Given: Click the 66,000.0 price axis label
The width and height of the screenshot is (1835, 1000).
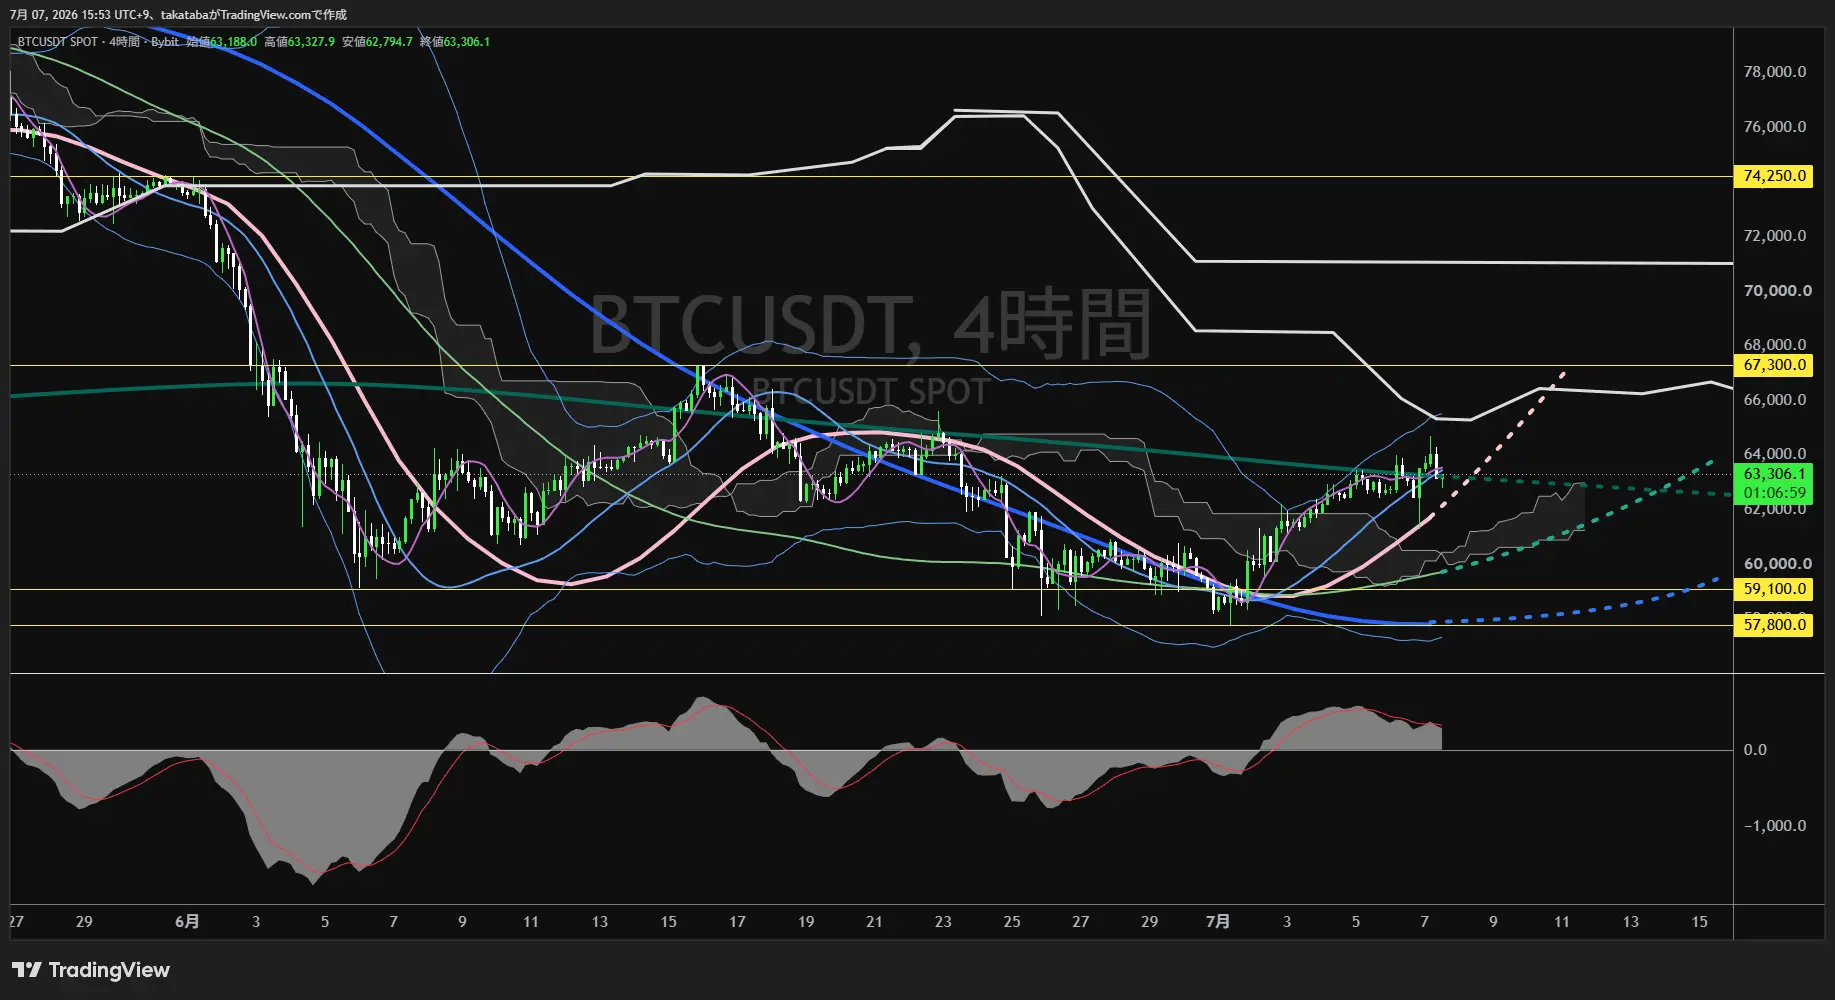Looking at the screenshot, I should [1775, 400].
